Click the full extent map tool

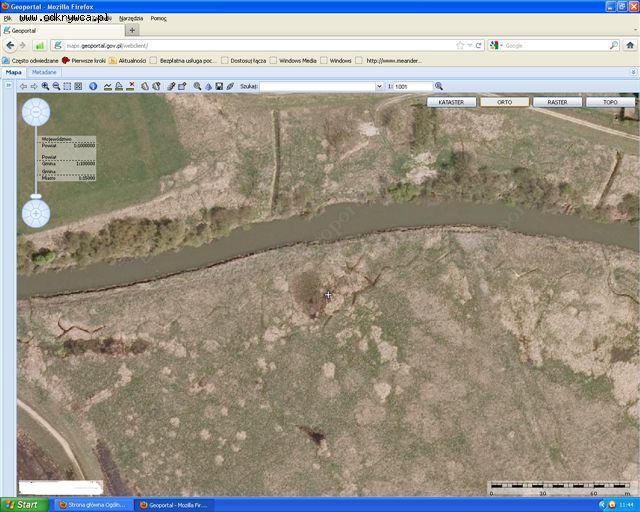point(78,86)
